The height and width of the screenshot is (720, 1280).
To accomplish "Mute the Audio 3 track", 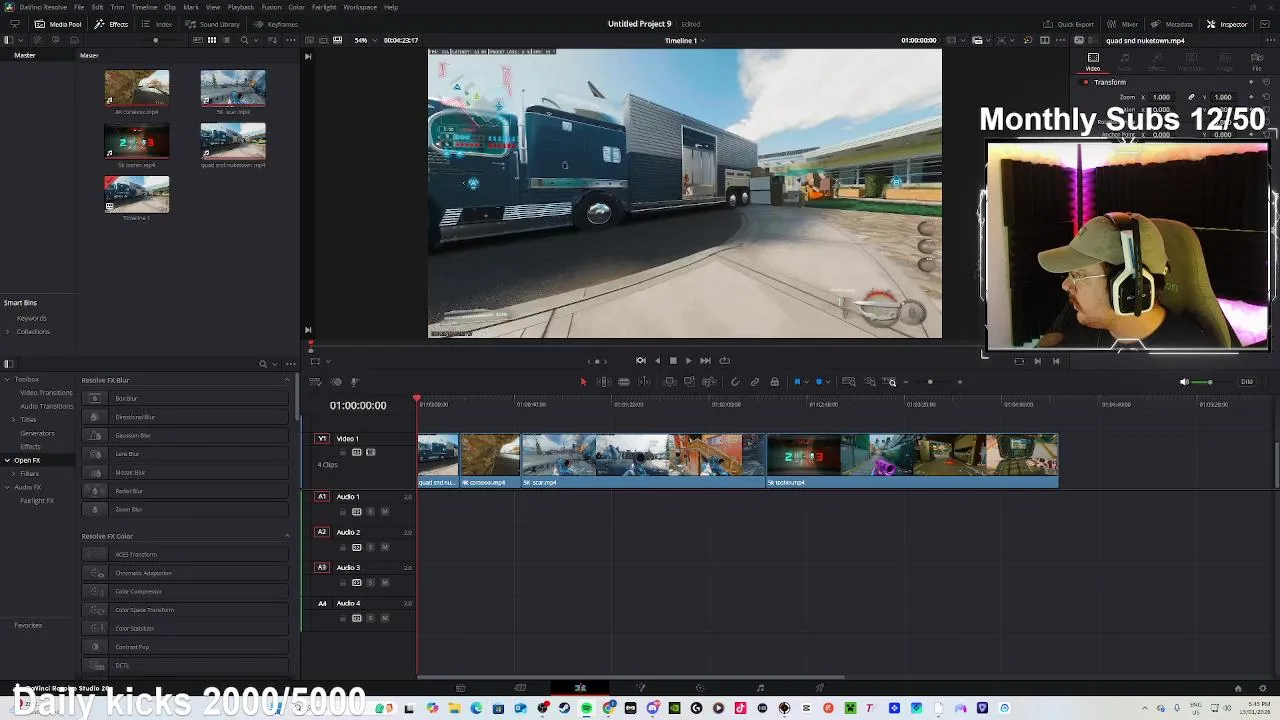I will (x=385, y=583).
